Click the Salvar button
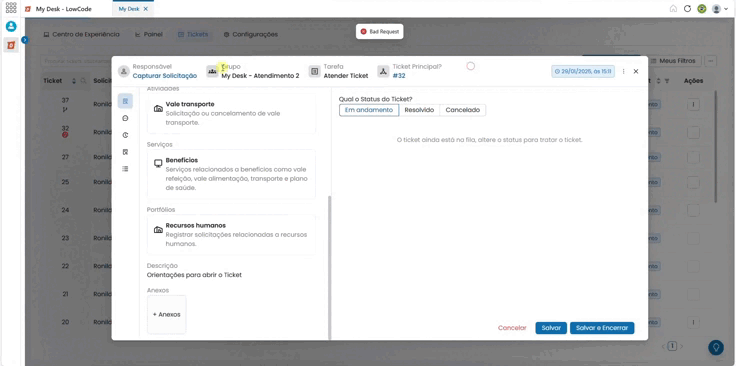Viewport: 736px width, 366px height. coord(551,328)
